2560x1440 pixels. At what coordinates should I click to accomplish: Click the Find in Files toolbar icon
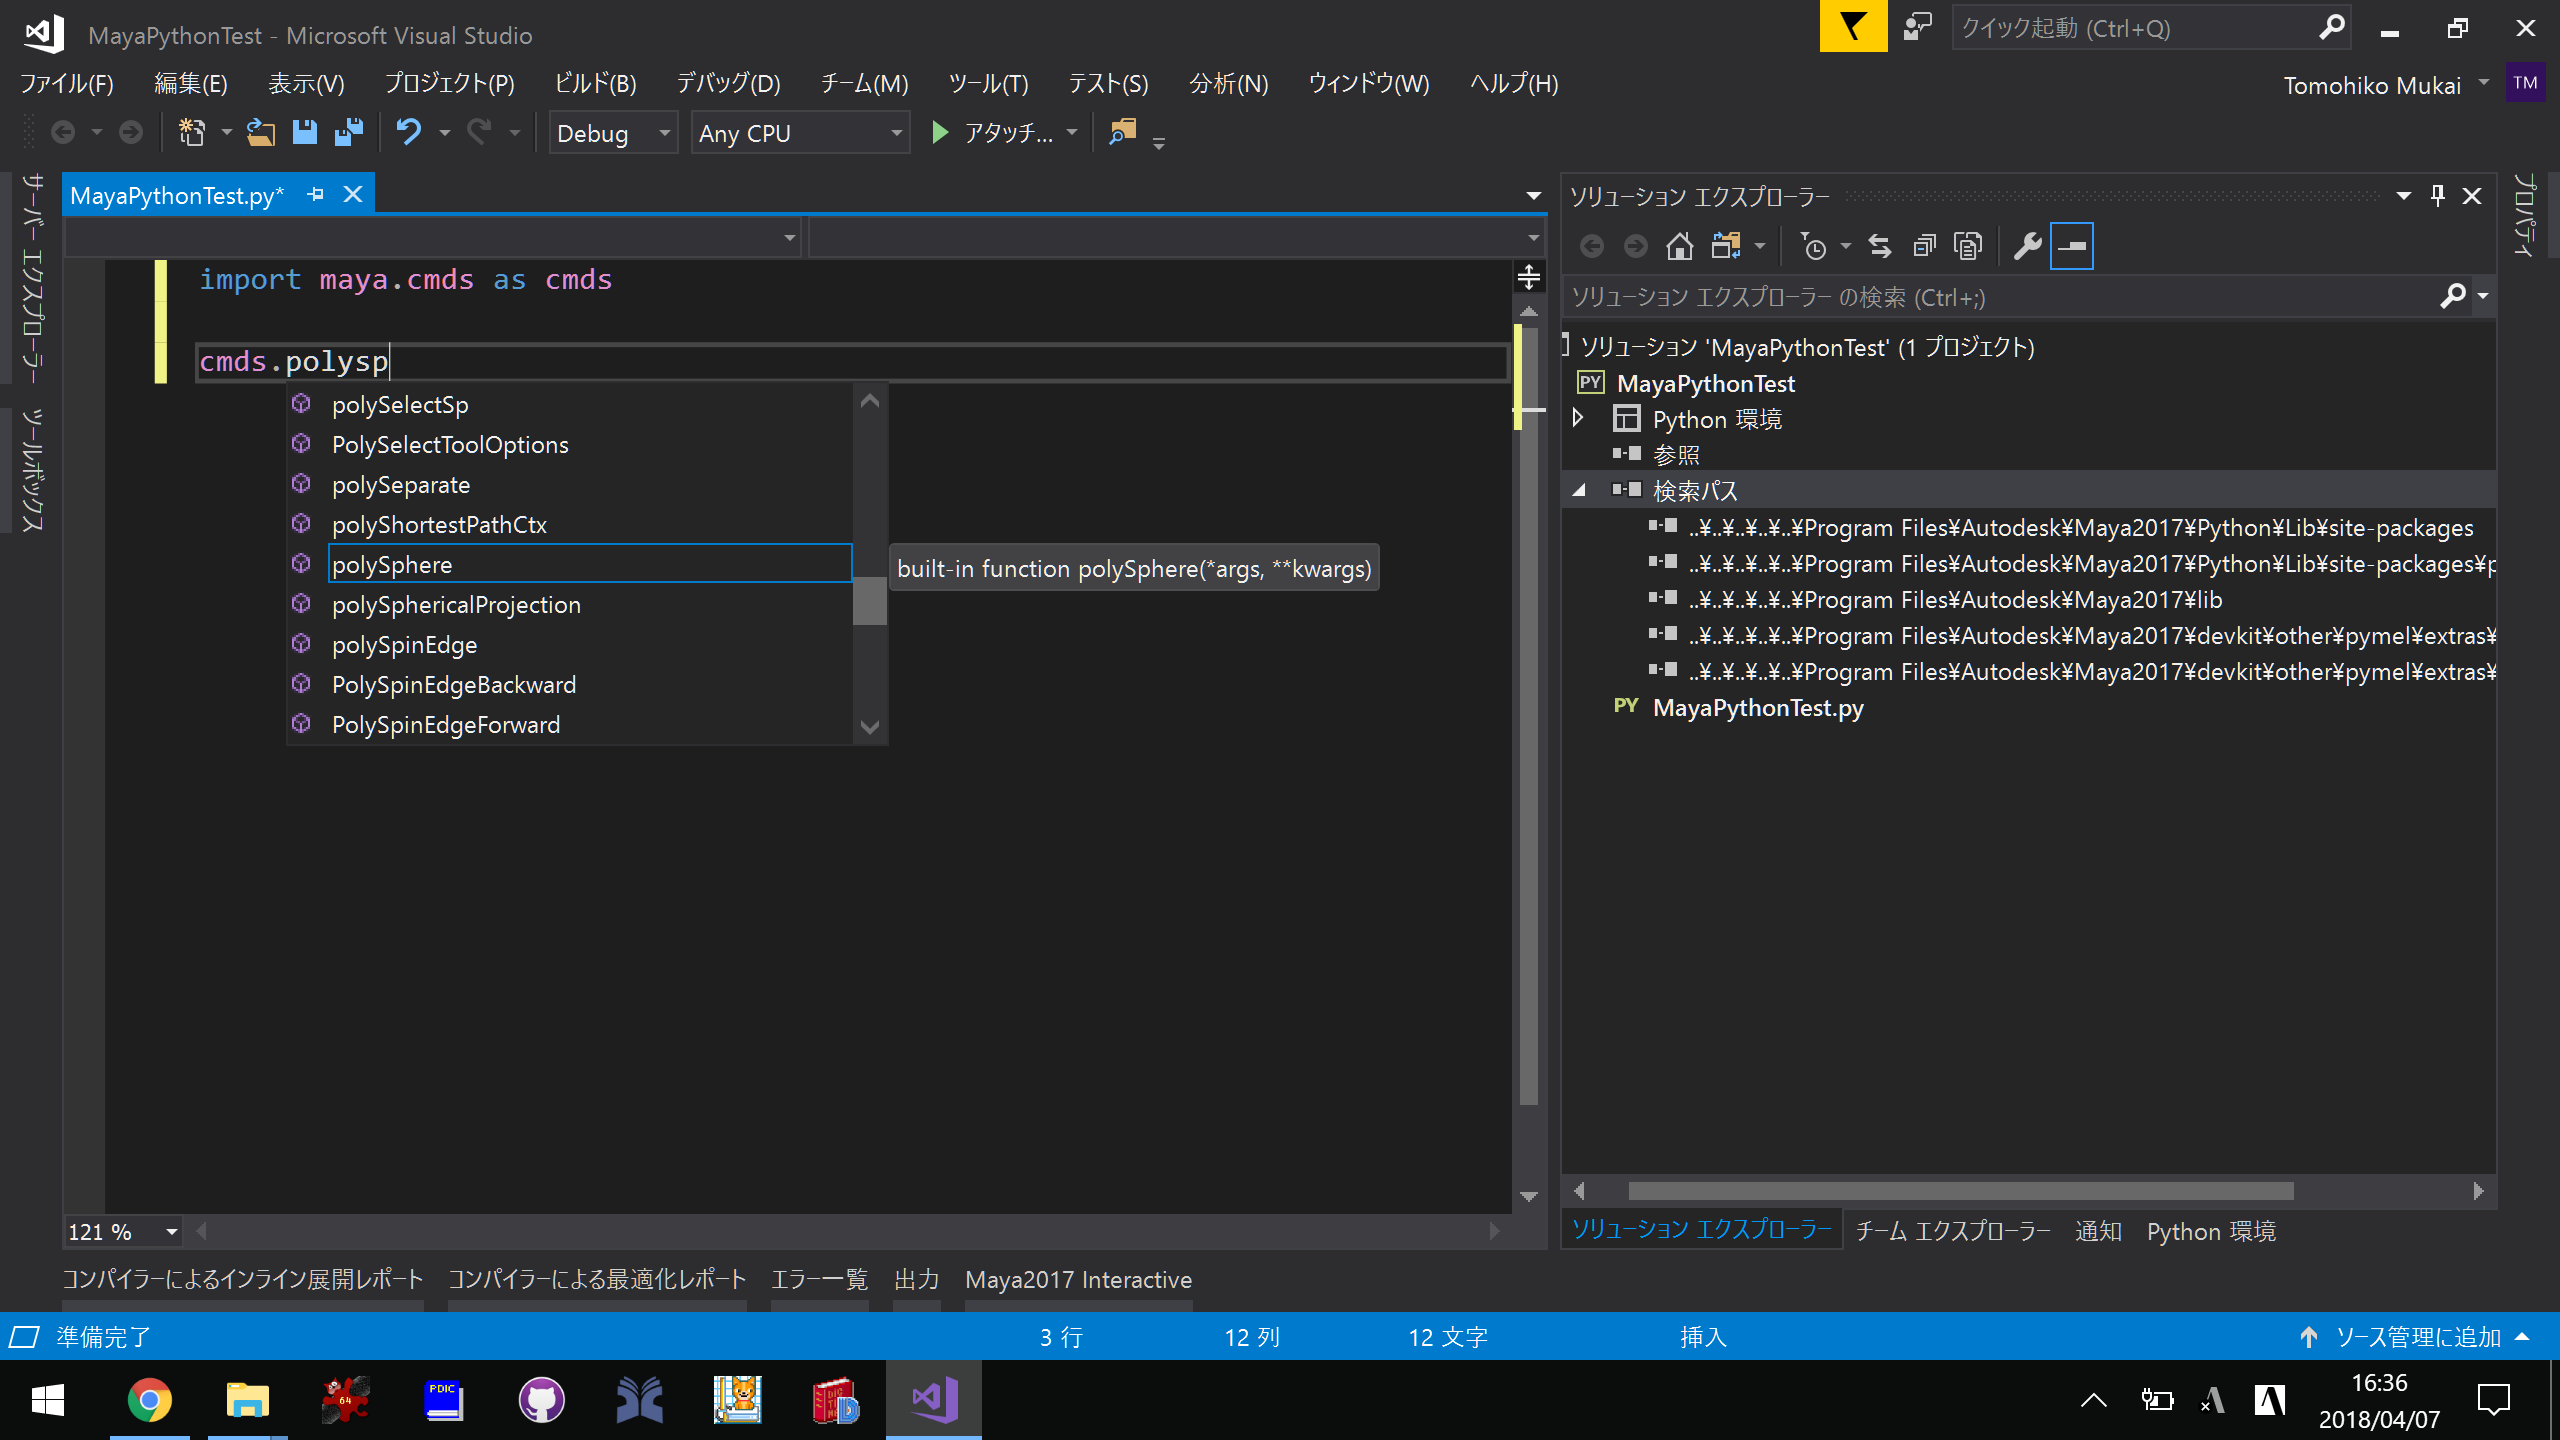[x=1123, y=132]
